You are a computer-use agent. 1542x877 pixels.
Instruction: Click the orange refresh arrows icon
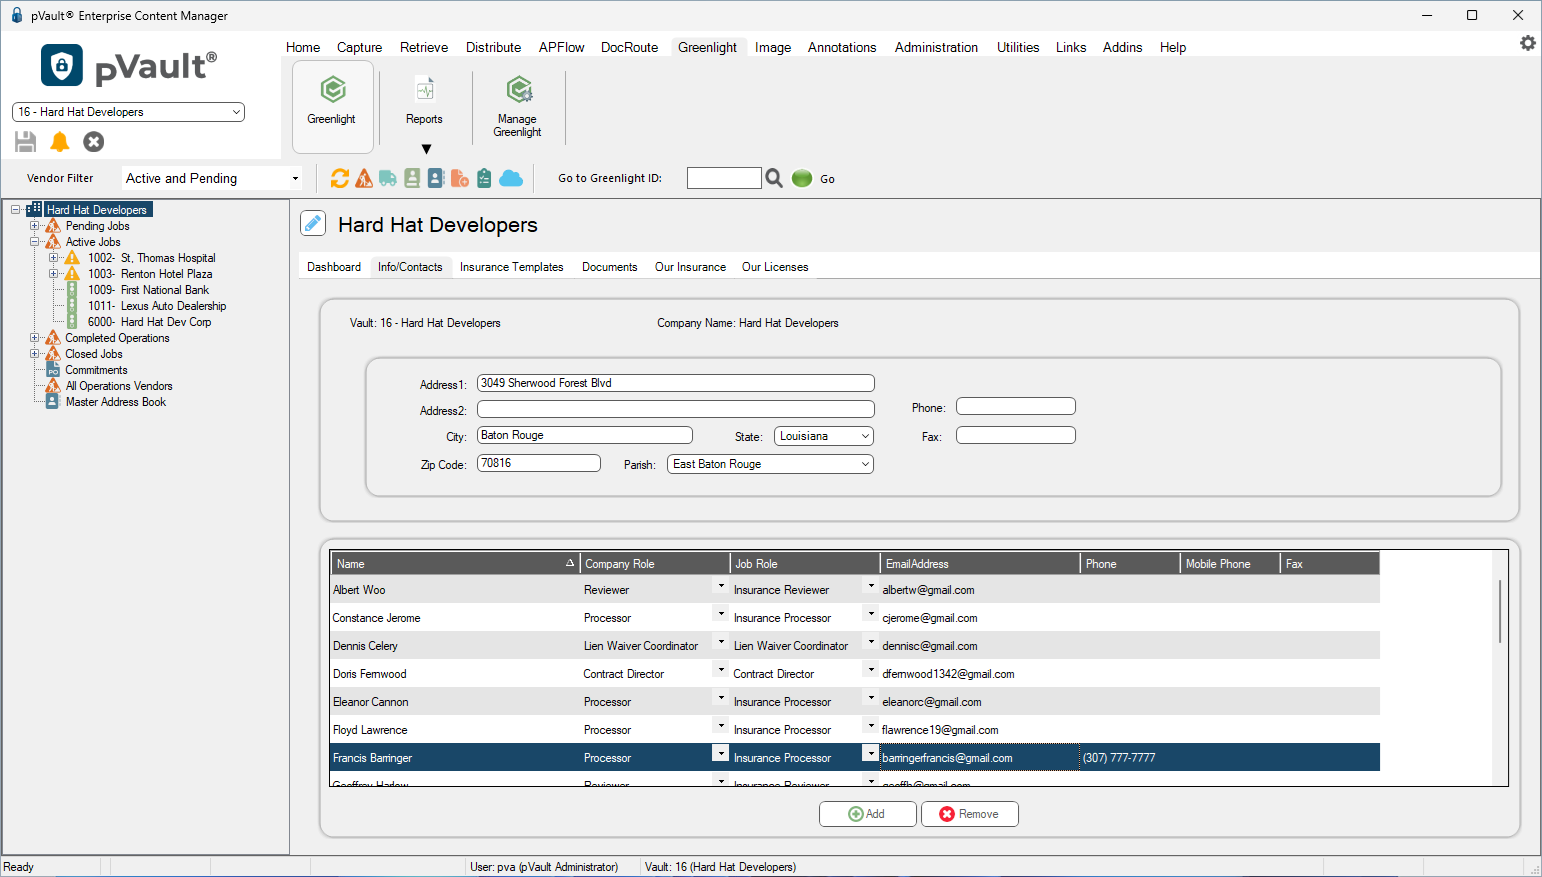coord(340,178)
